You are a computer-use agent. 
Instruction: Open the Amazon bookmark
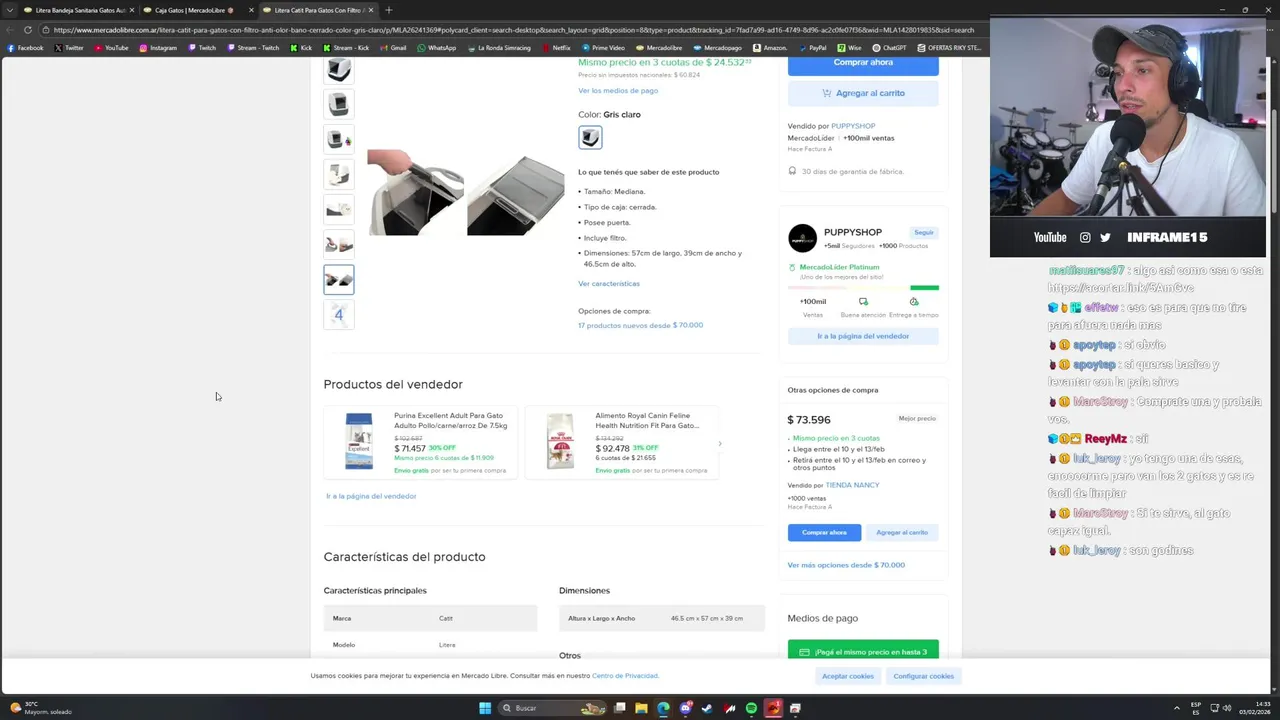coord(770,48)
